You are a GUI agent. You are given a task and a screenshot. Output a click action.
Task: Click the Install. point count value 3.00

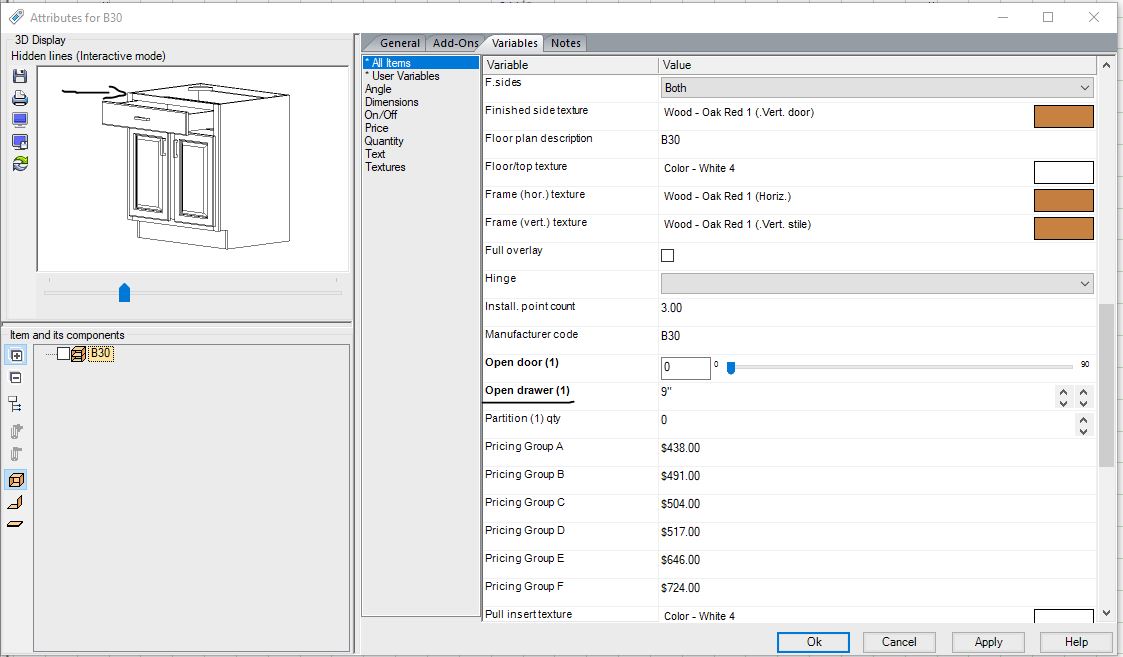[x=672, y=308]
